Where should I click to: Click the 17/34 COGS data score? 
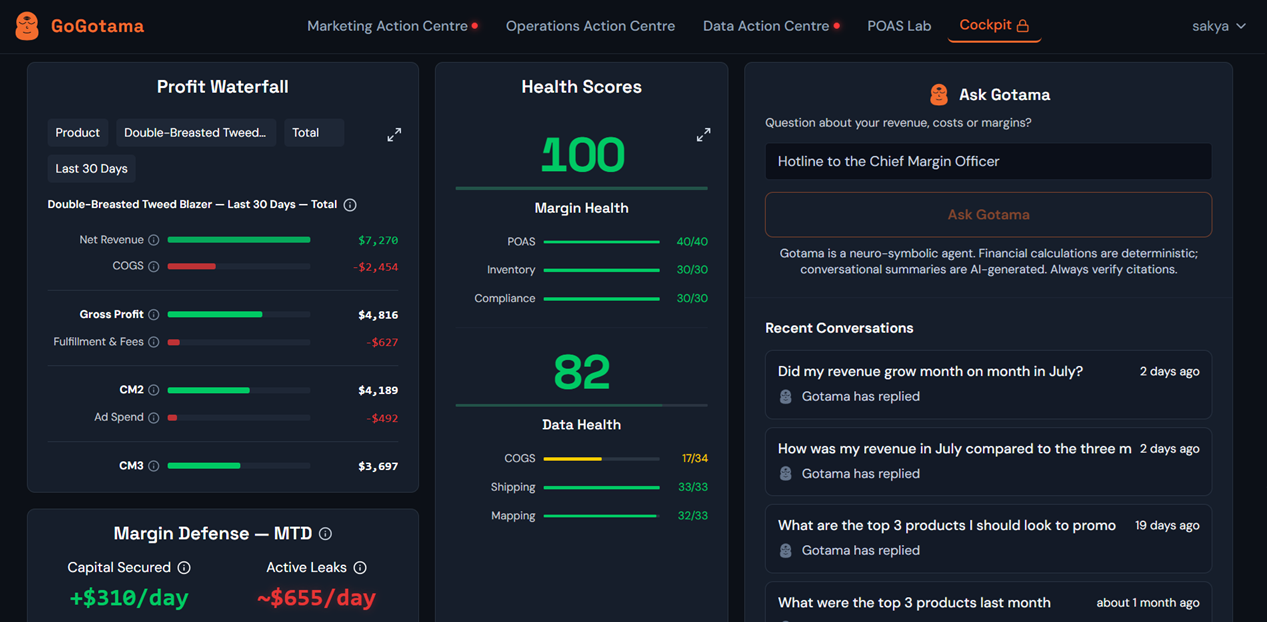tap(695, 459)
